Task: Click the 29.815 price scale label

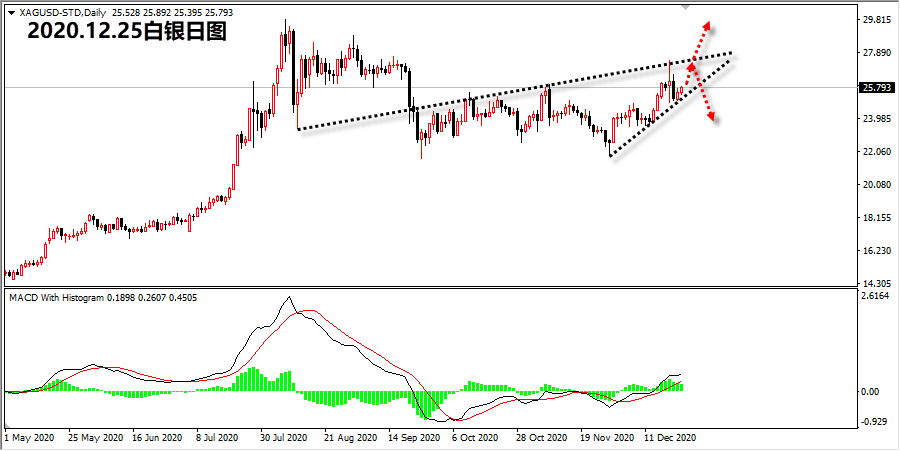Action: point(876,20)
